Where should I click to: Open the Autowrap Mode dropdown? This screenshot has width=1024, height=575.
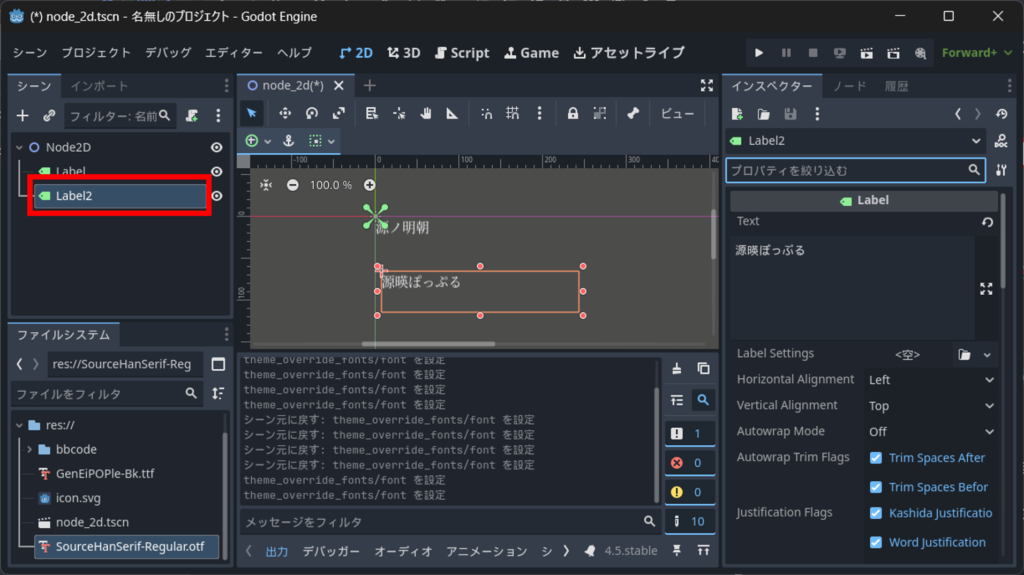931,432
